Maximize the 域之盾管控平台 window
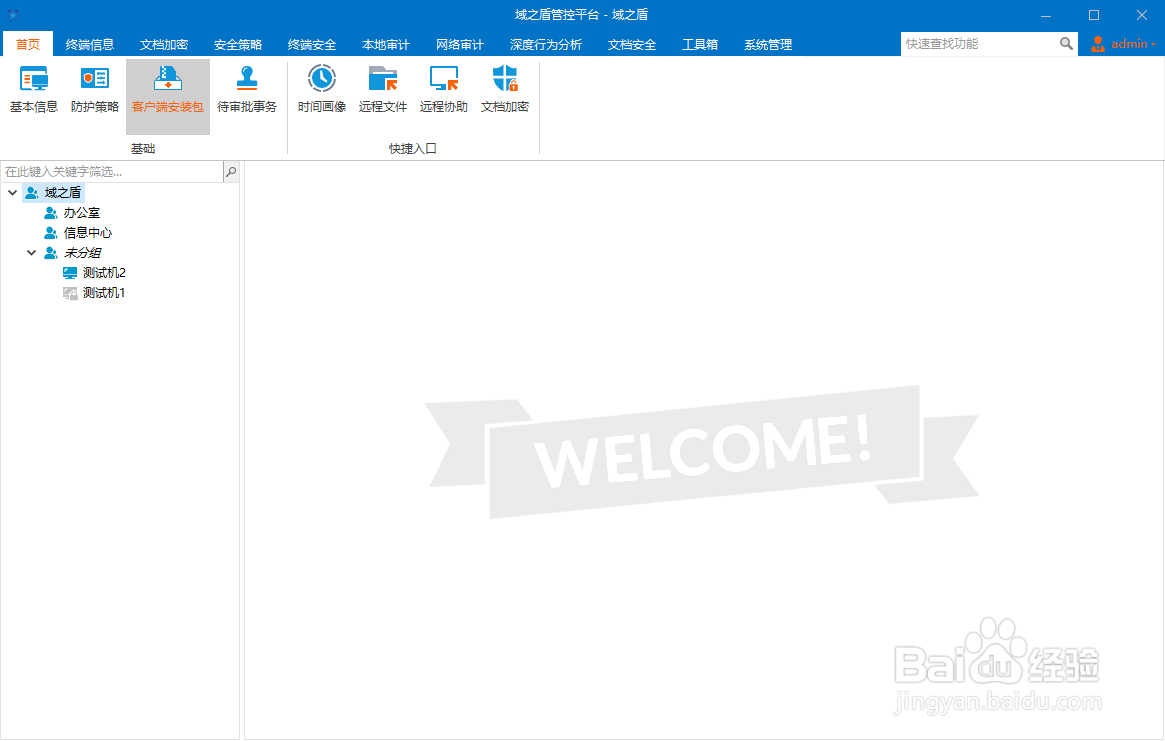 1094,15
